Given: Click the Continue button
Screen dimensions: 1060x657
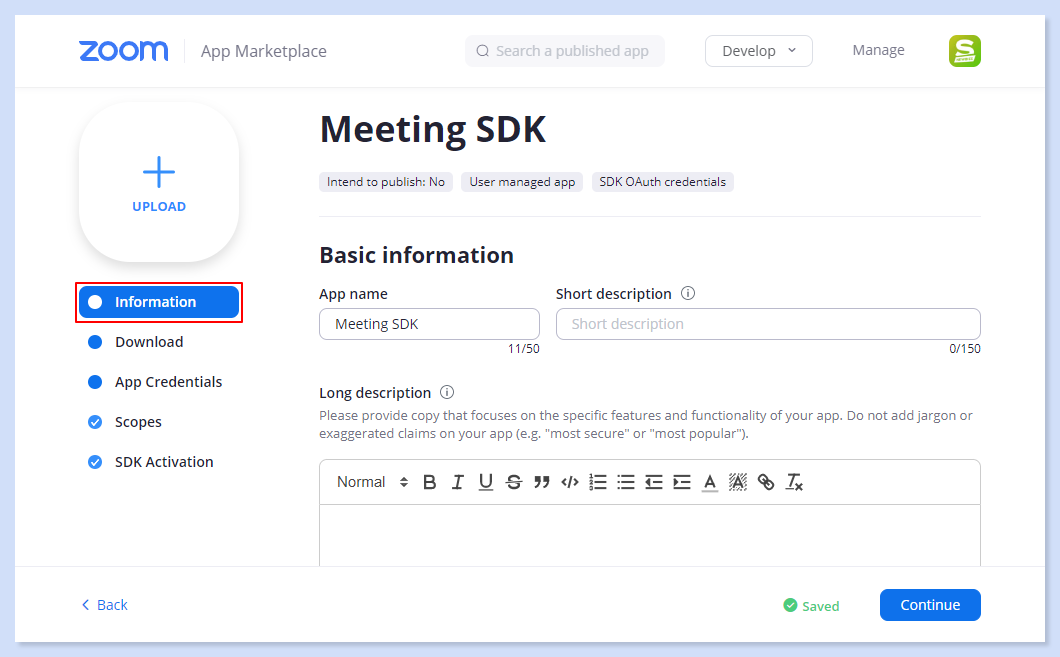Looking at the screenshot, I should 930,605.
